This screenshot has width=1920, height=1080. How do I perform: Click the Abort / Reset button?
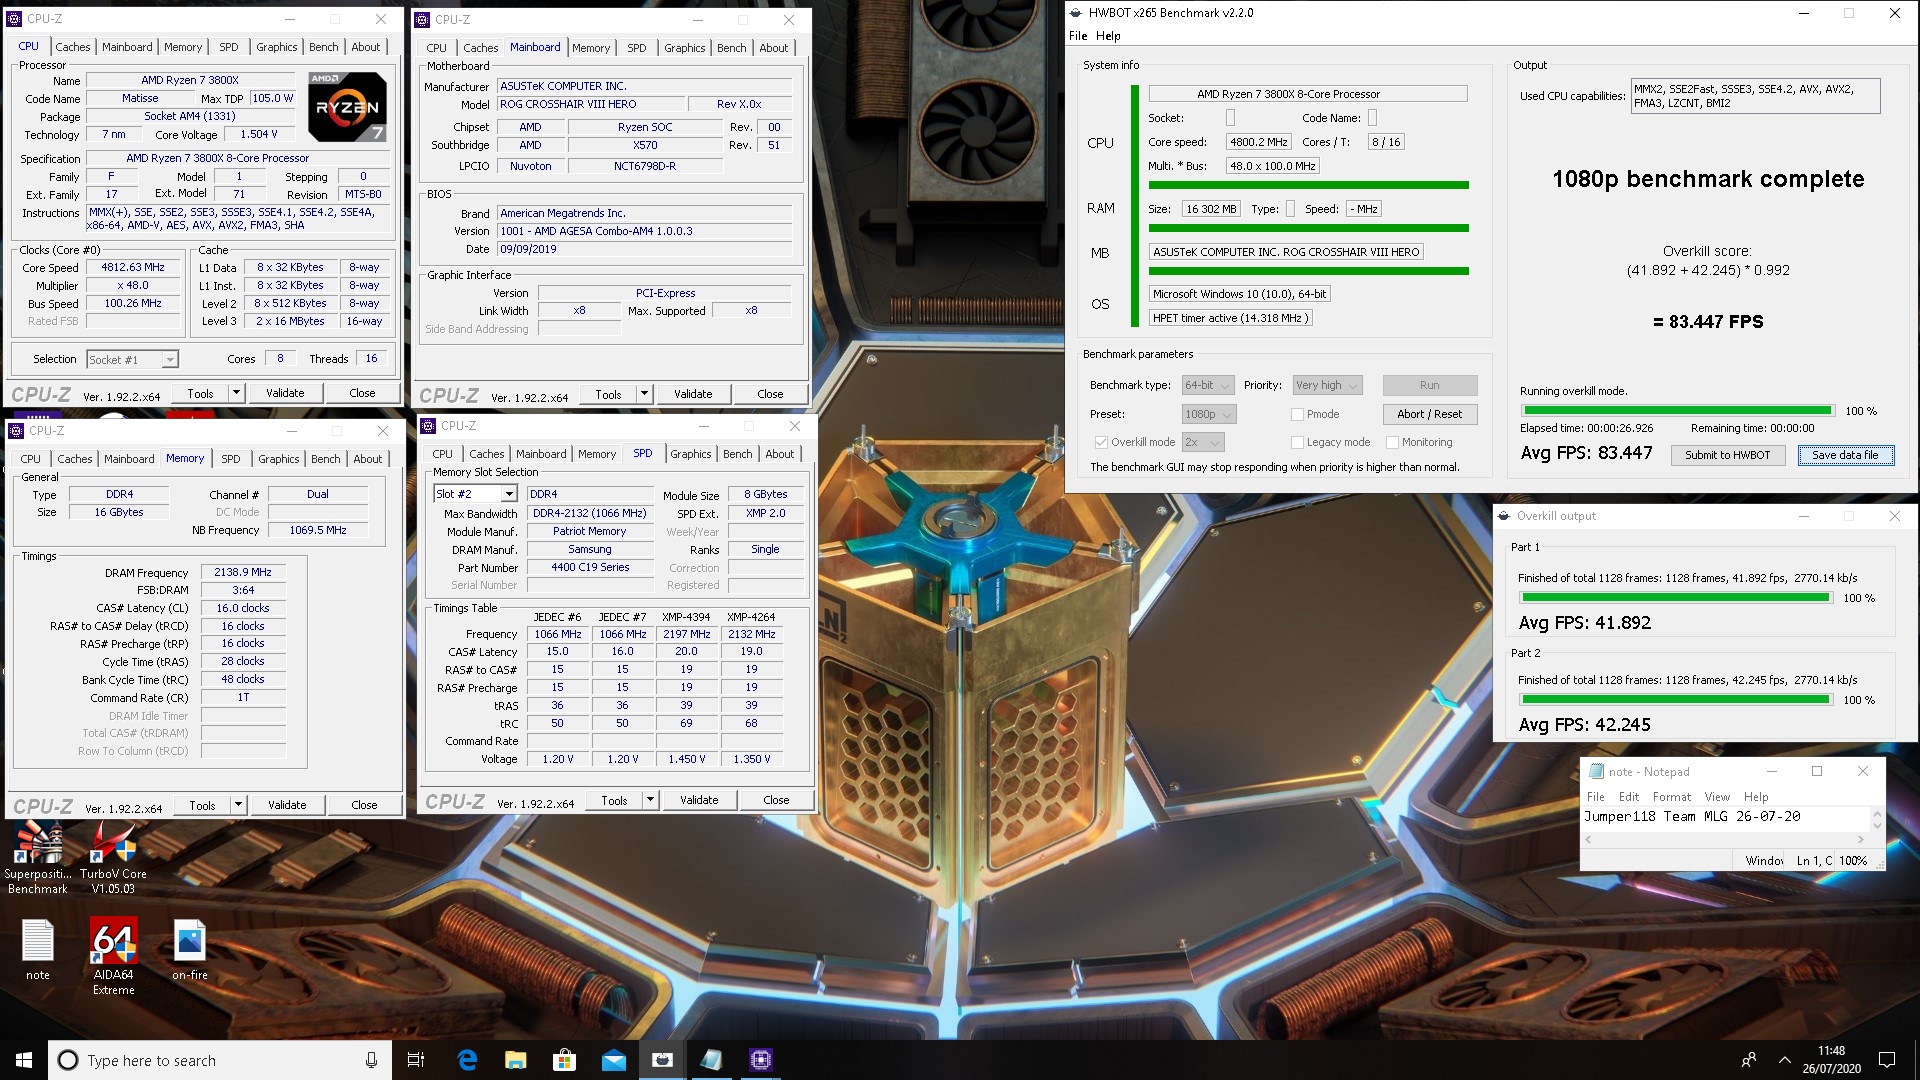tap(1429, 414)
